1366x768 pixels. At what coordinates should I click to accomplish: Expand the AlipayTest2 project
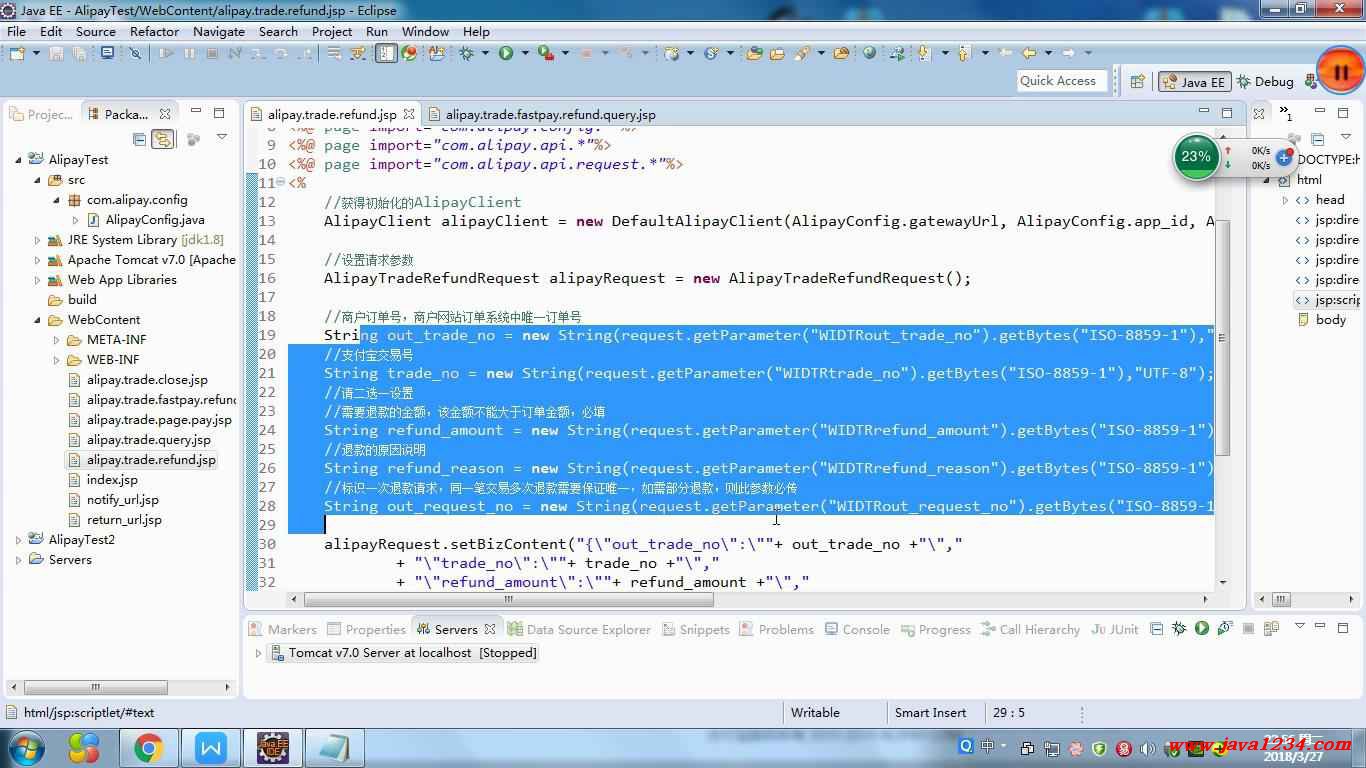pos(19,540)
